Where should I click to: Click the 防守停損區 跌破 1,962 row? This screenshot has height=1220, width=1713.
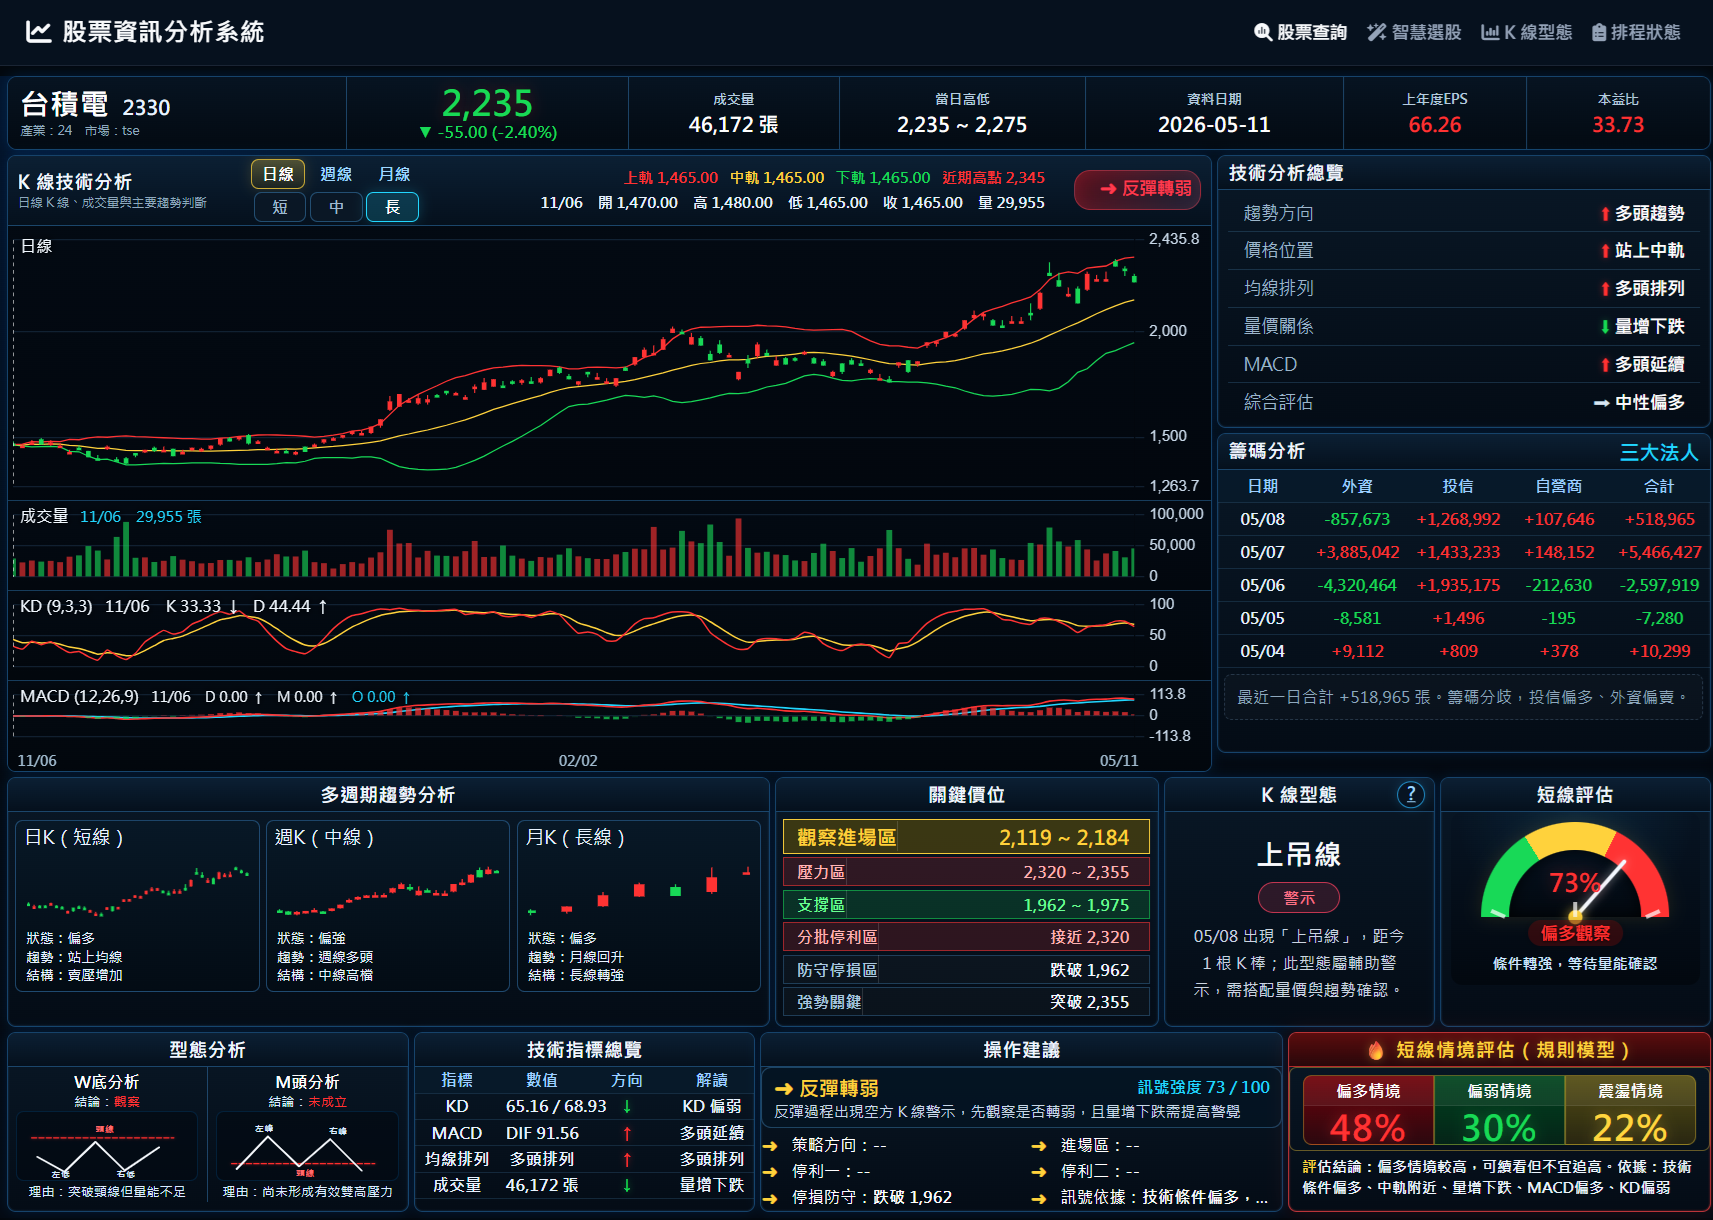966,970
